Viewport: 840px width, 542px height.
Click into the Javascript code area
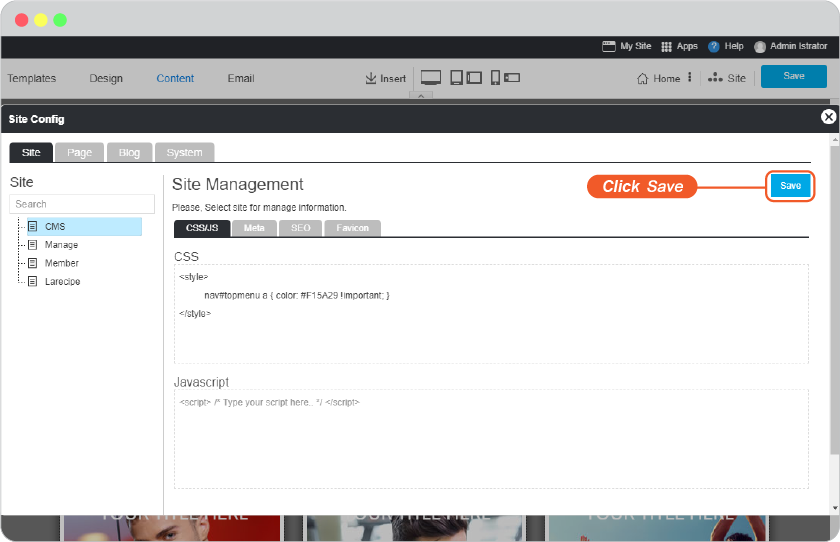(491, 439)
